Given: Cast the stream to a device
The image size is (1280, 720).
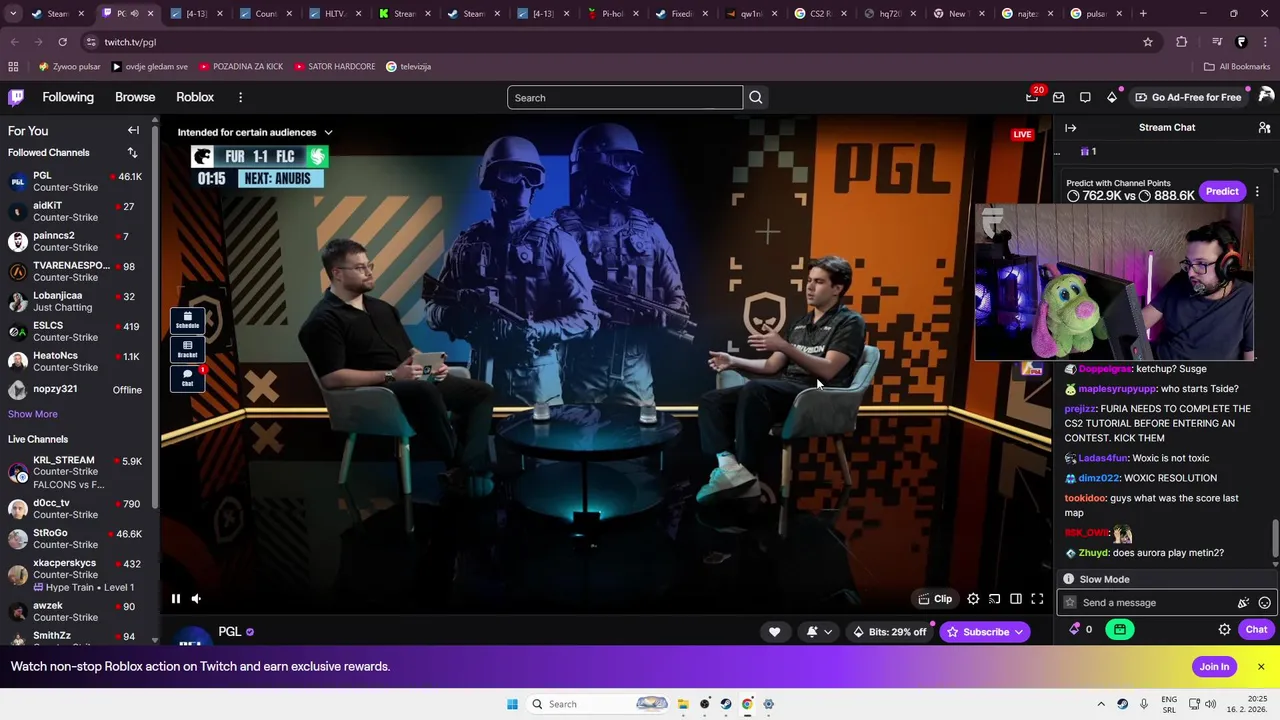Looking at the screenshot, I should [x=994, y=599].
